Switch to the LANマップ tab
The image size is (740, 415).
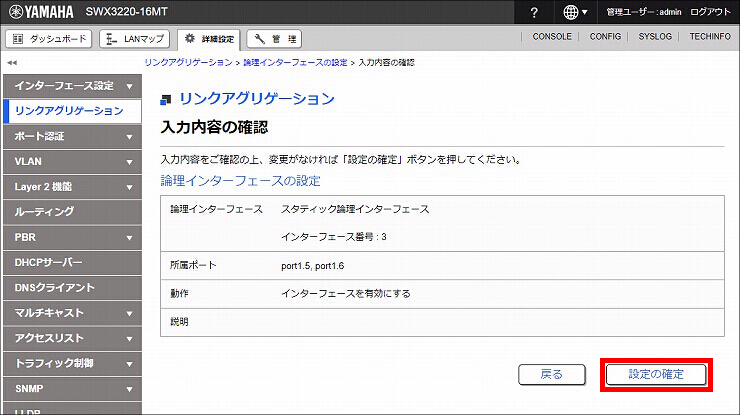pos(135,39)
